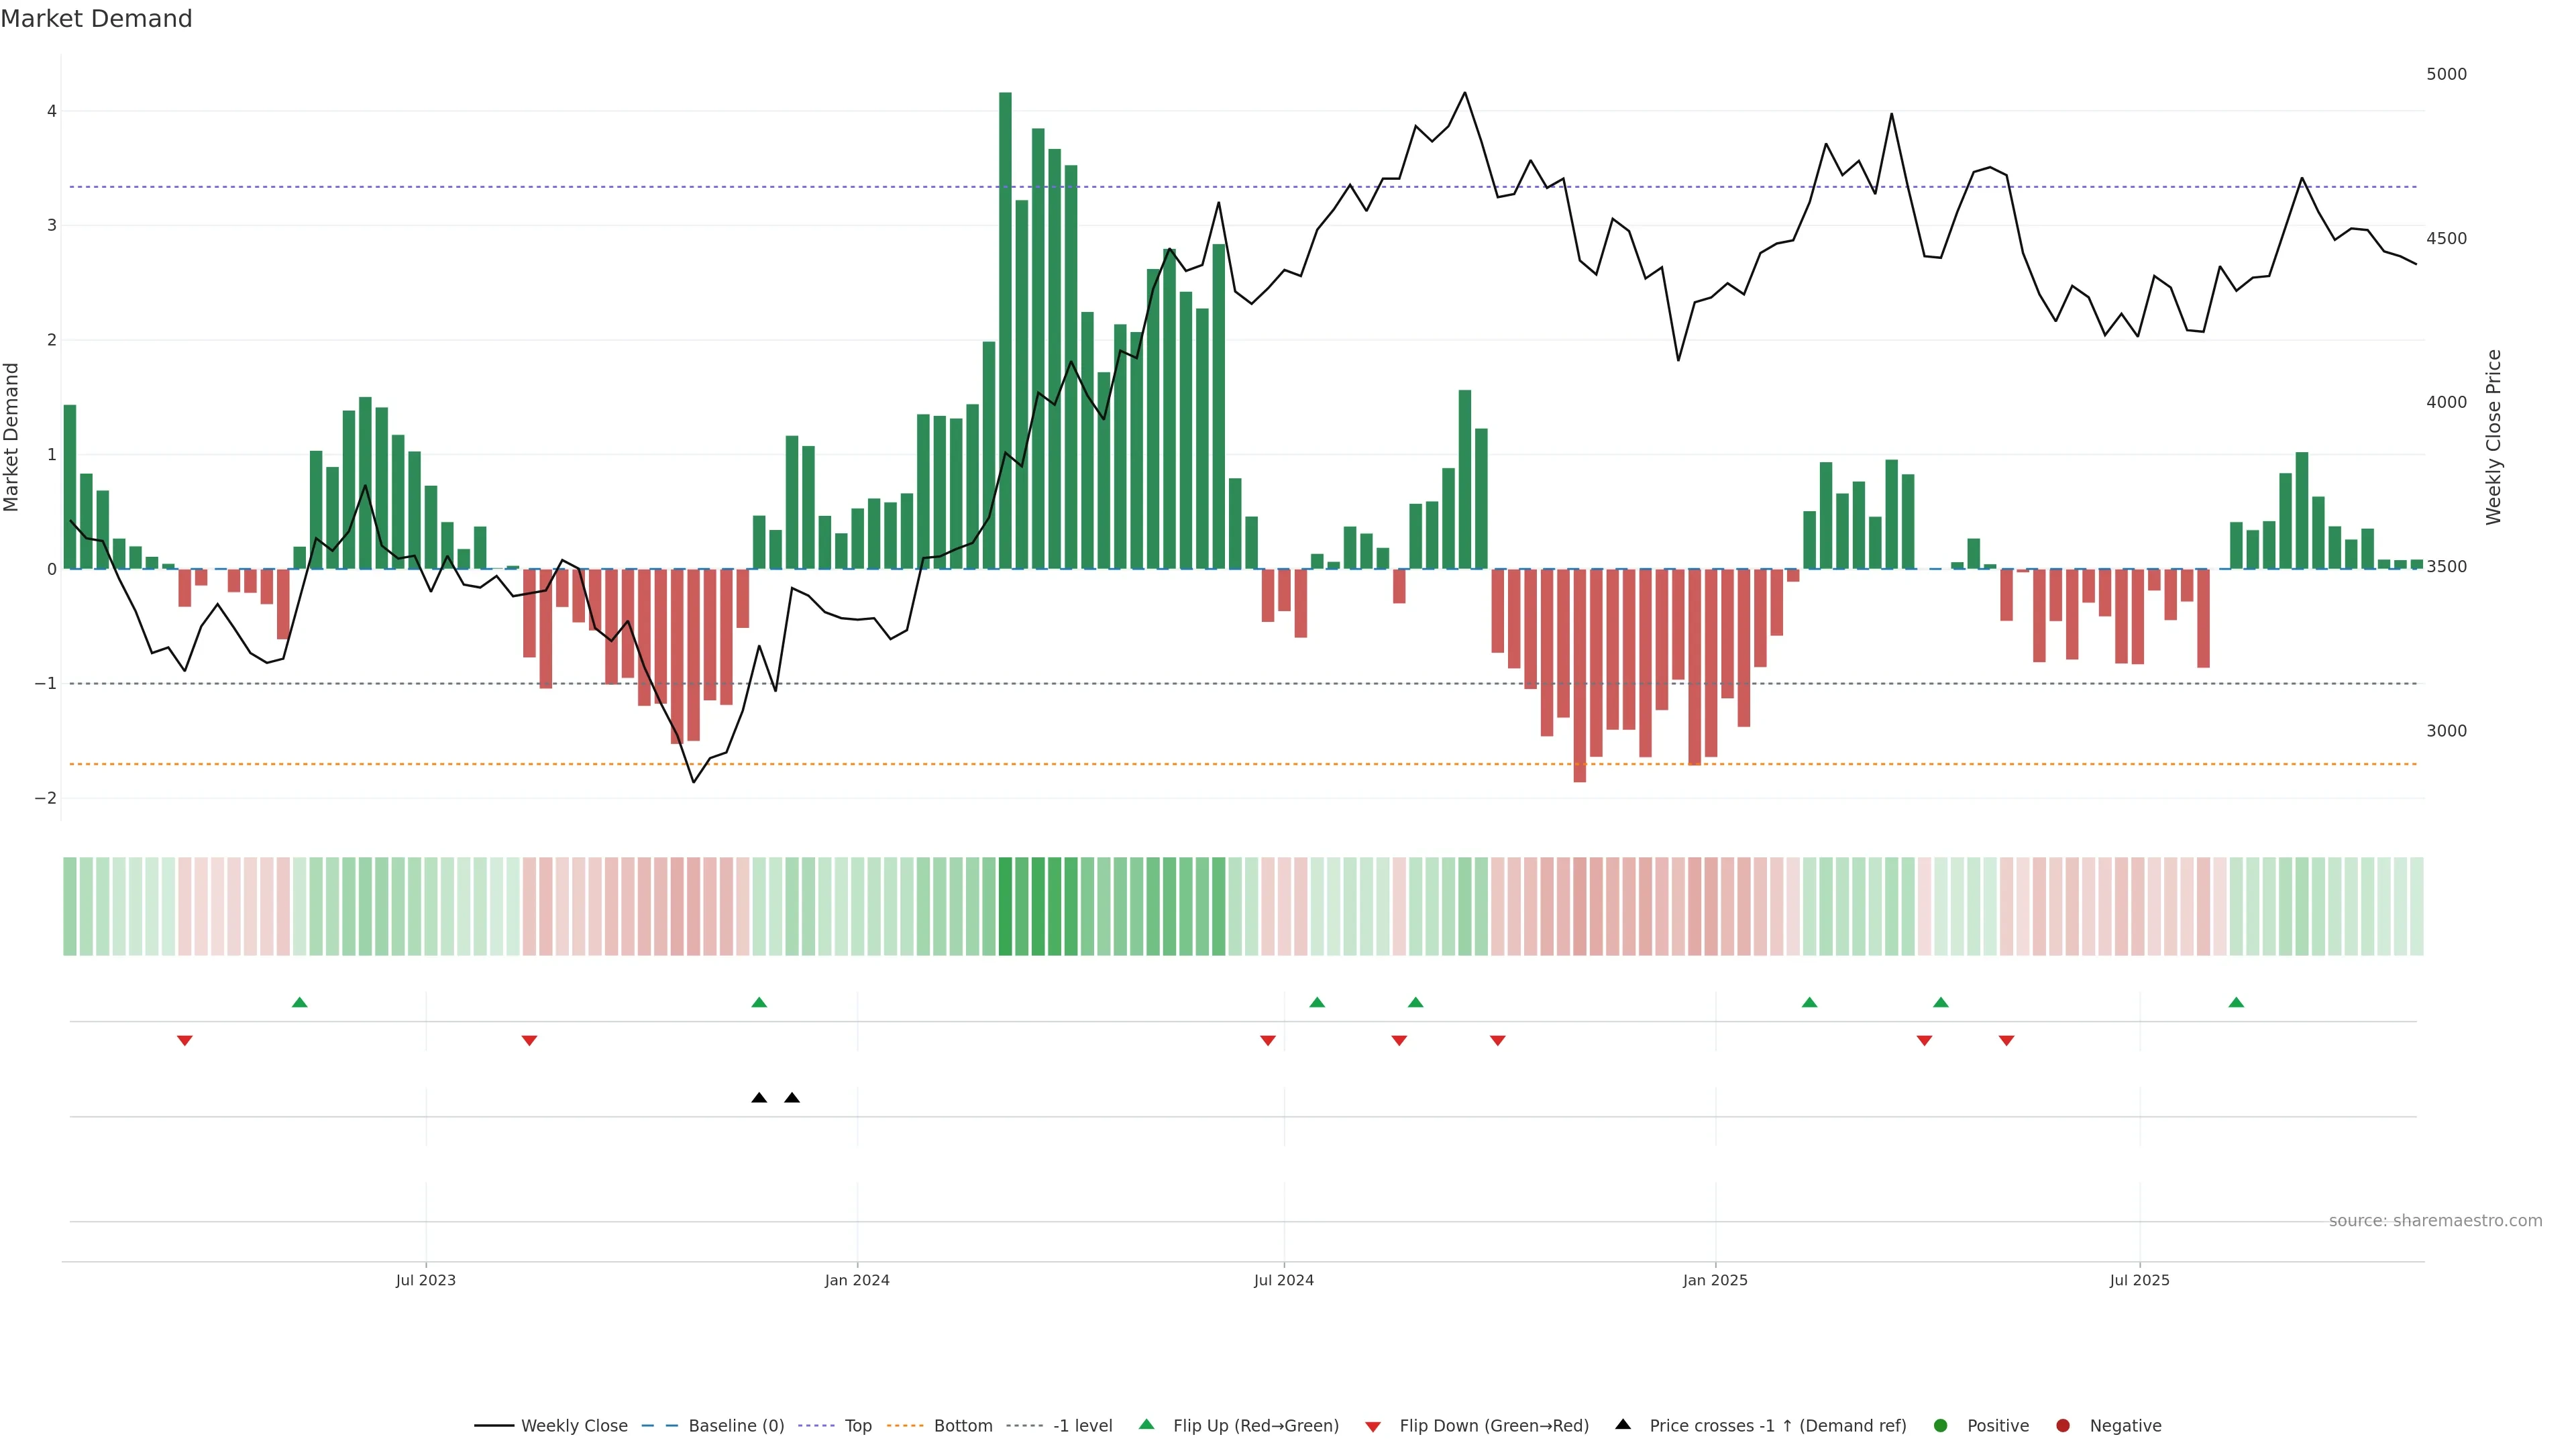
Task: Click red Flip Down triangle icon in legend
Action: [1373, 1426]
